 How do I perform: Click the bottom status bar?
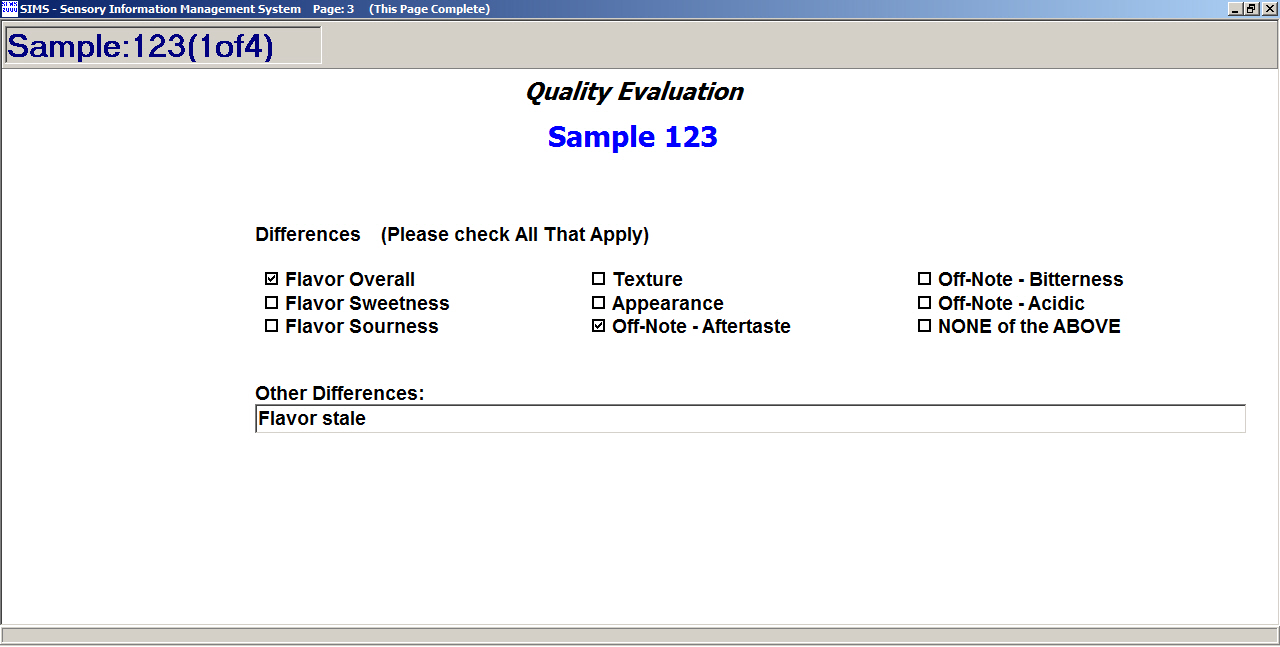pyautogui.click(x=640, y=635)
